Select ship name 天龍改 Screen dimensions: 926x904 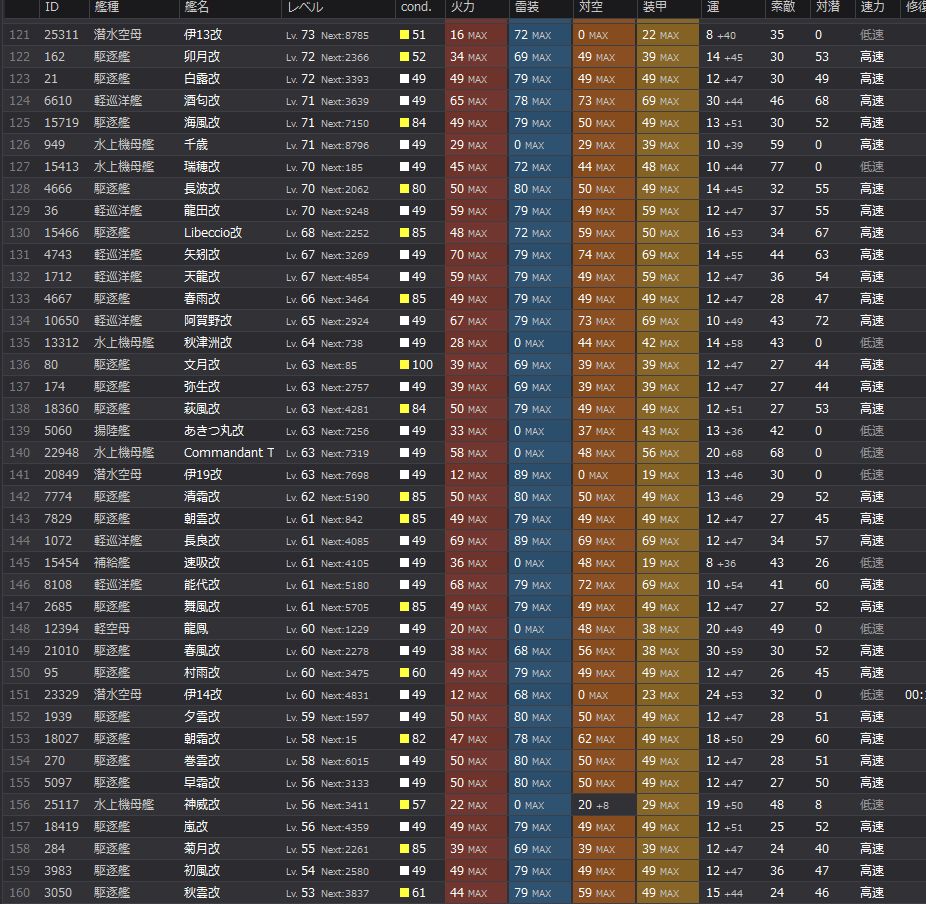202,277
